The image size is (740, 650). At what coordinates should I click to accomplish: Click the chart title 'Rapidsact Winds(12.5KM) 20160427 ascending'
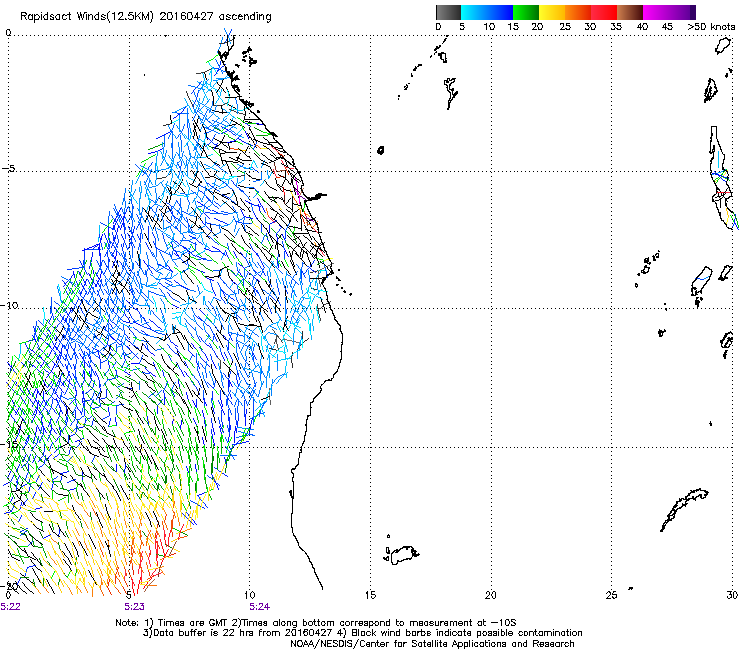tap(146, 17)
